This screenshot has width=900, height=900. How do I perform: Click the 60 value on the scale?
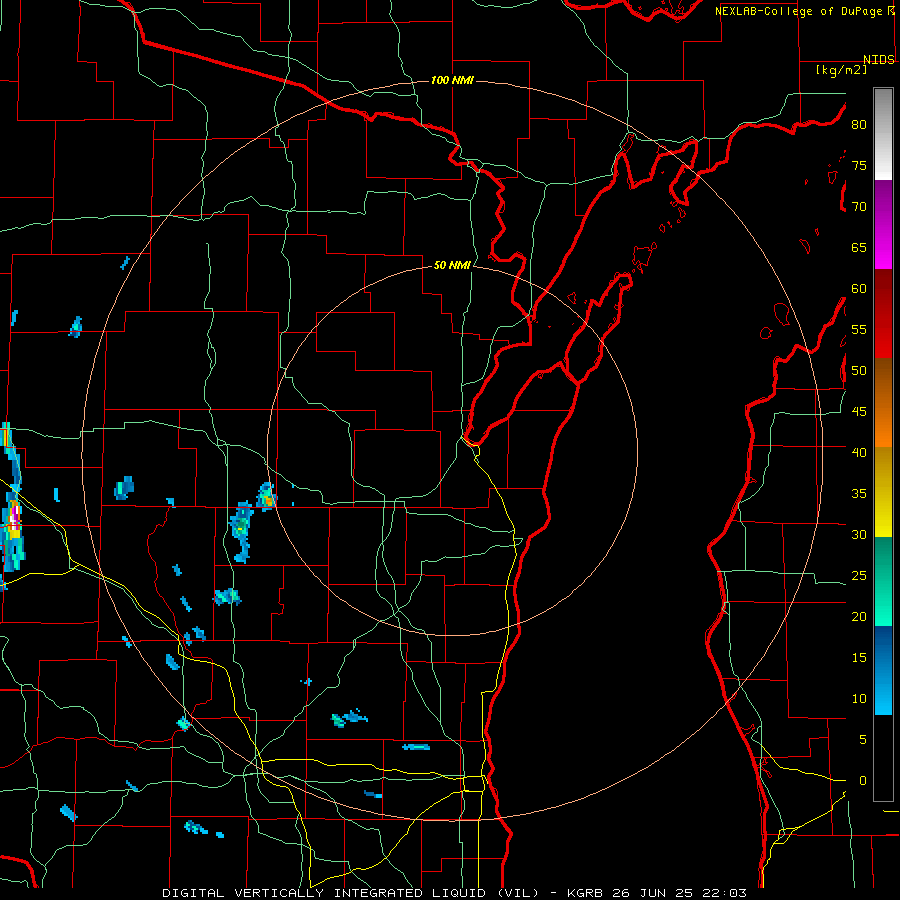point(859,289)
